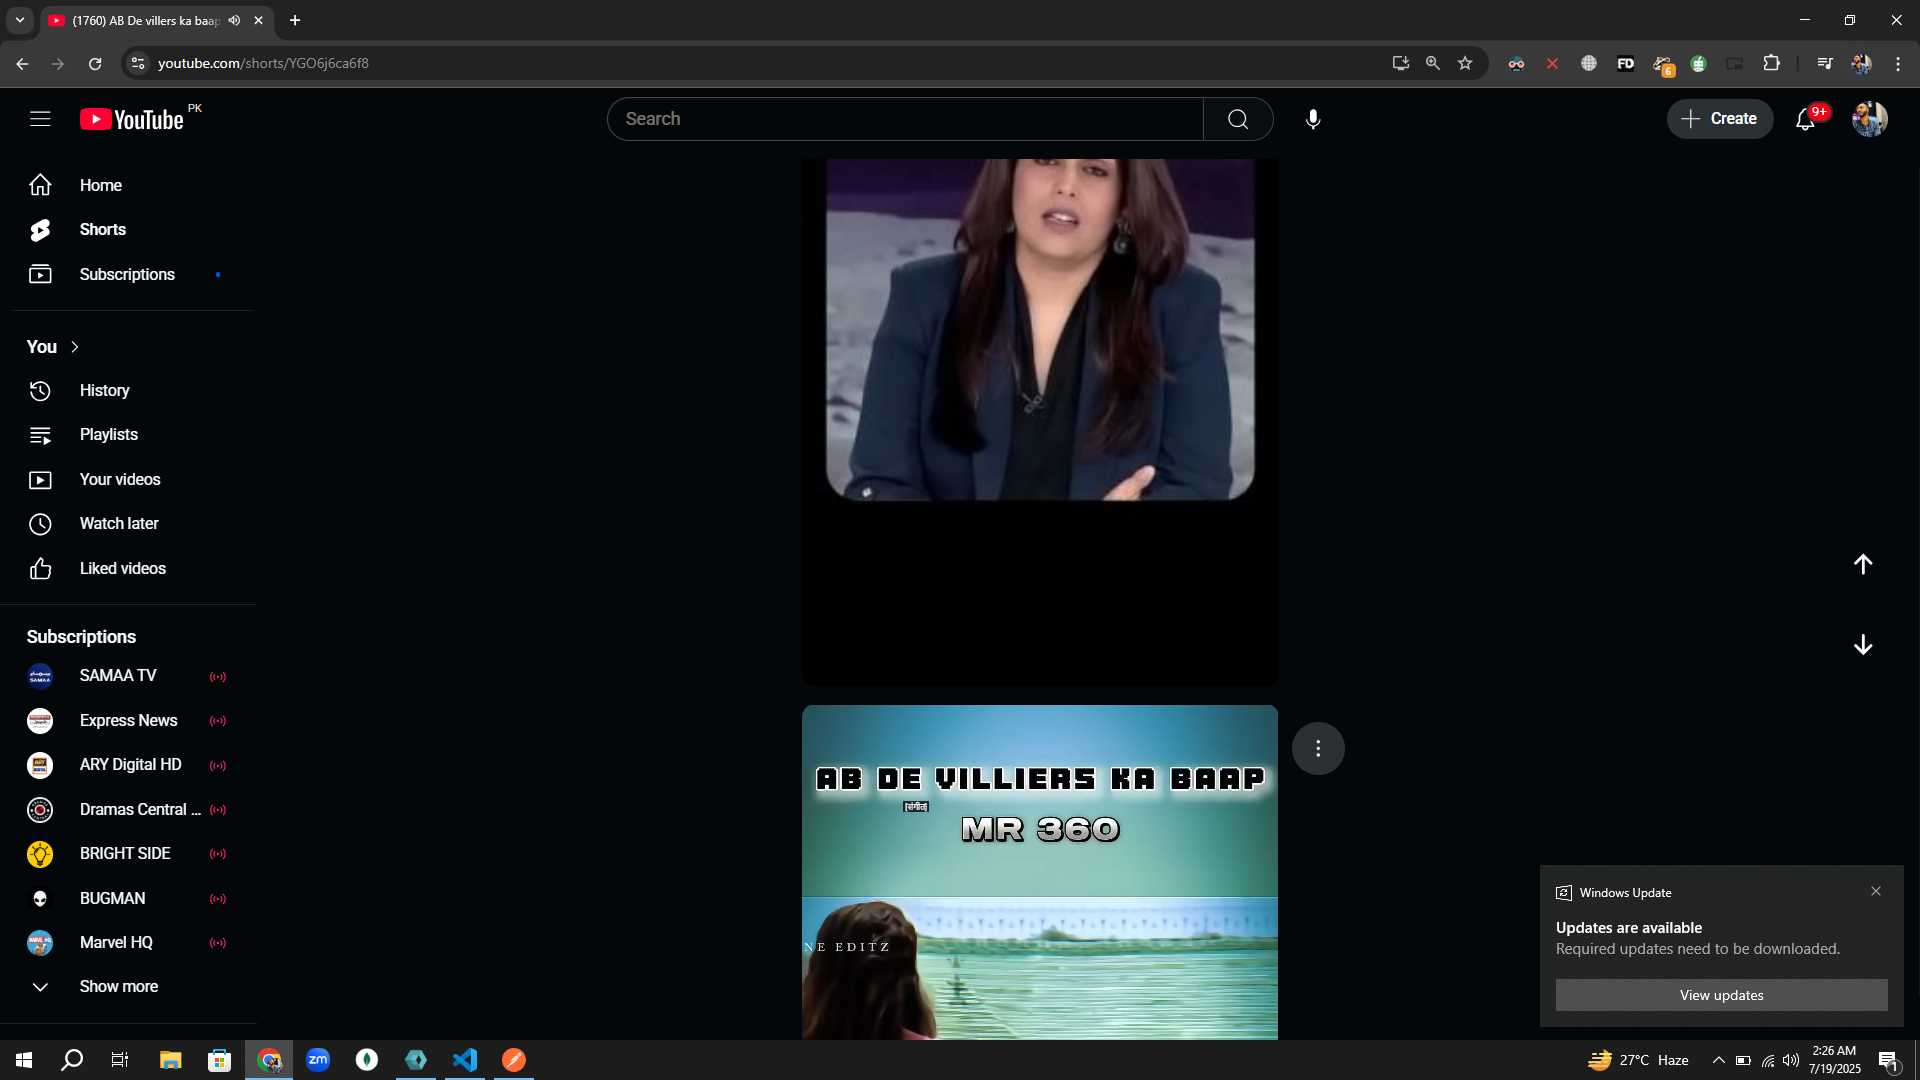This screenshot has height=1080, width=1920.
Task: Open the Short's three-dot more options
Action: click(x=1318, y=749)
